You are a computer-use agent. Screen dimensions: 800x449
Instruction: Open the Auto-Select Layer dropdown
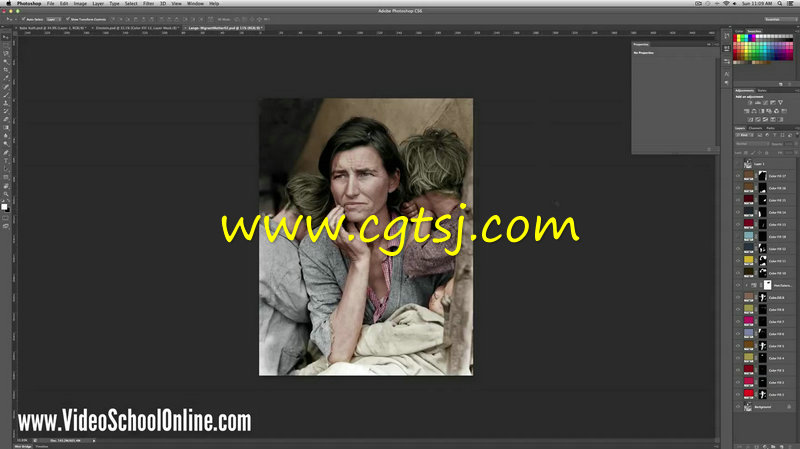(53, 19)
